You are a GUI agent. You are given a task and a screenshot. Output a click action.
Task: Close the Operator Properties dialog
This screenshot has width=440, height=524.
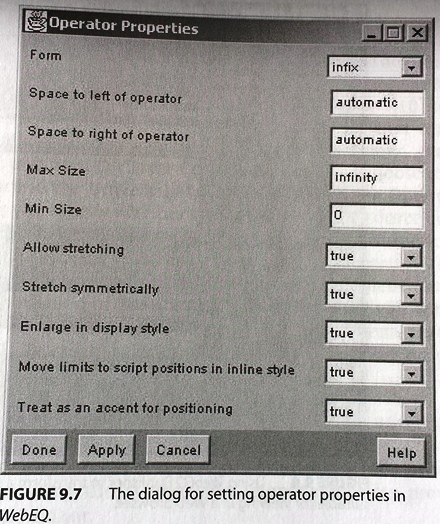(x=417, y=33)
